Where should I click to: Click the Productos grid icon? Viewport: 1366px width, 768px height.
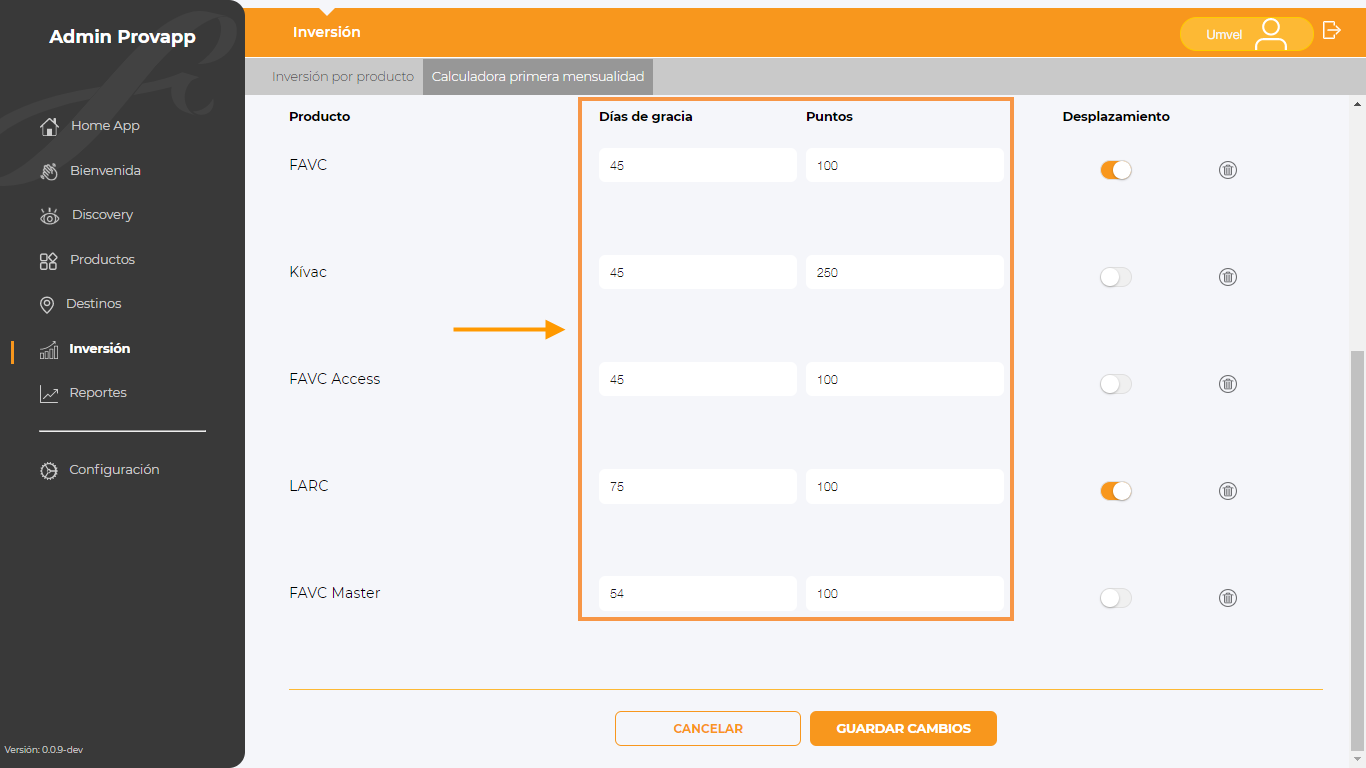pos(48,261)
